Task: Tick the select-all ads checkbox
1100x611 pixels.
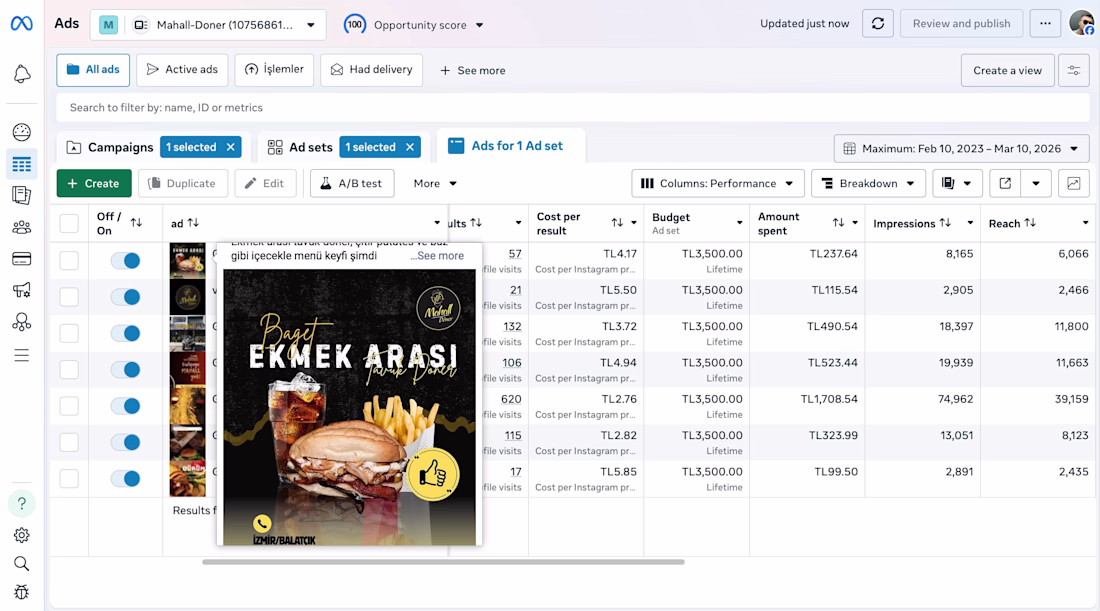Action: [69, 224]
